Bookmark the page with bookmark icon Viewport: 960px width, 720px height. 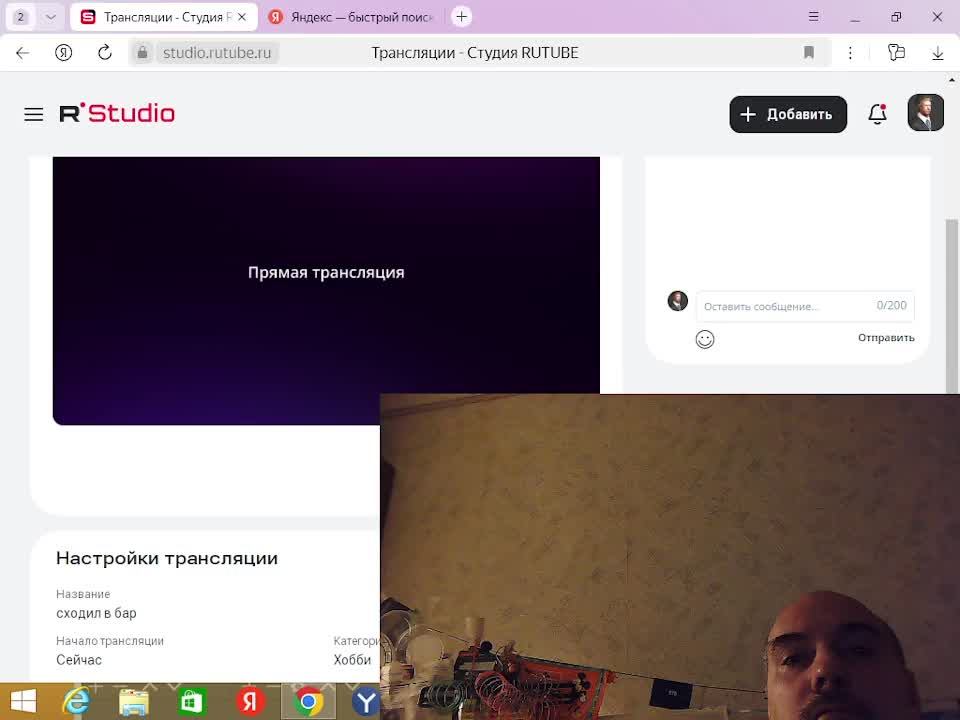pyautogui.click(x=809, y=53)
